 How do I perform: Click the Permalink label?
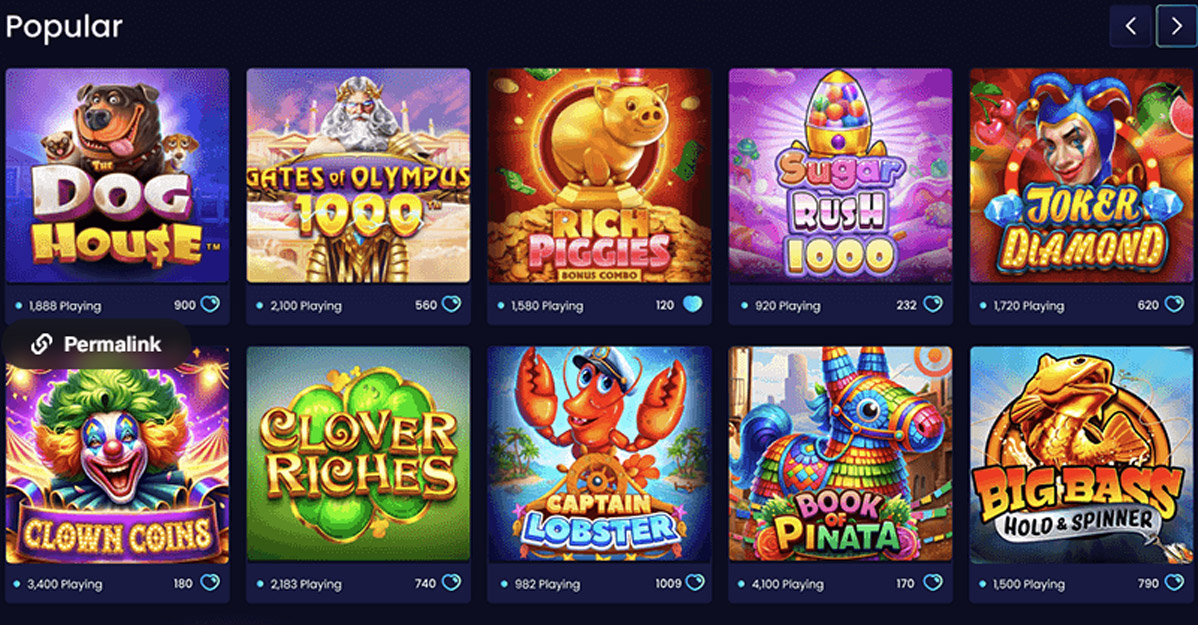click(112, 345)
